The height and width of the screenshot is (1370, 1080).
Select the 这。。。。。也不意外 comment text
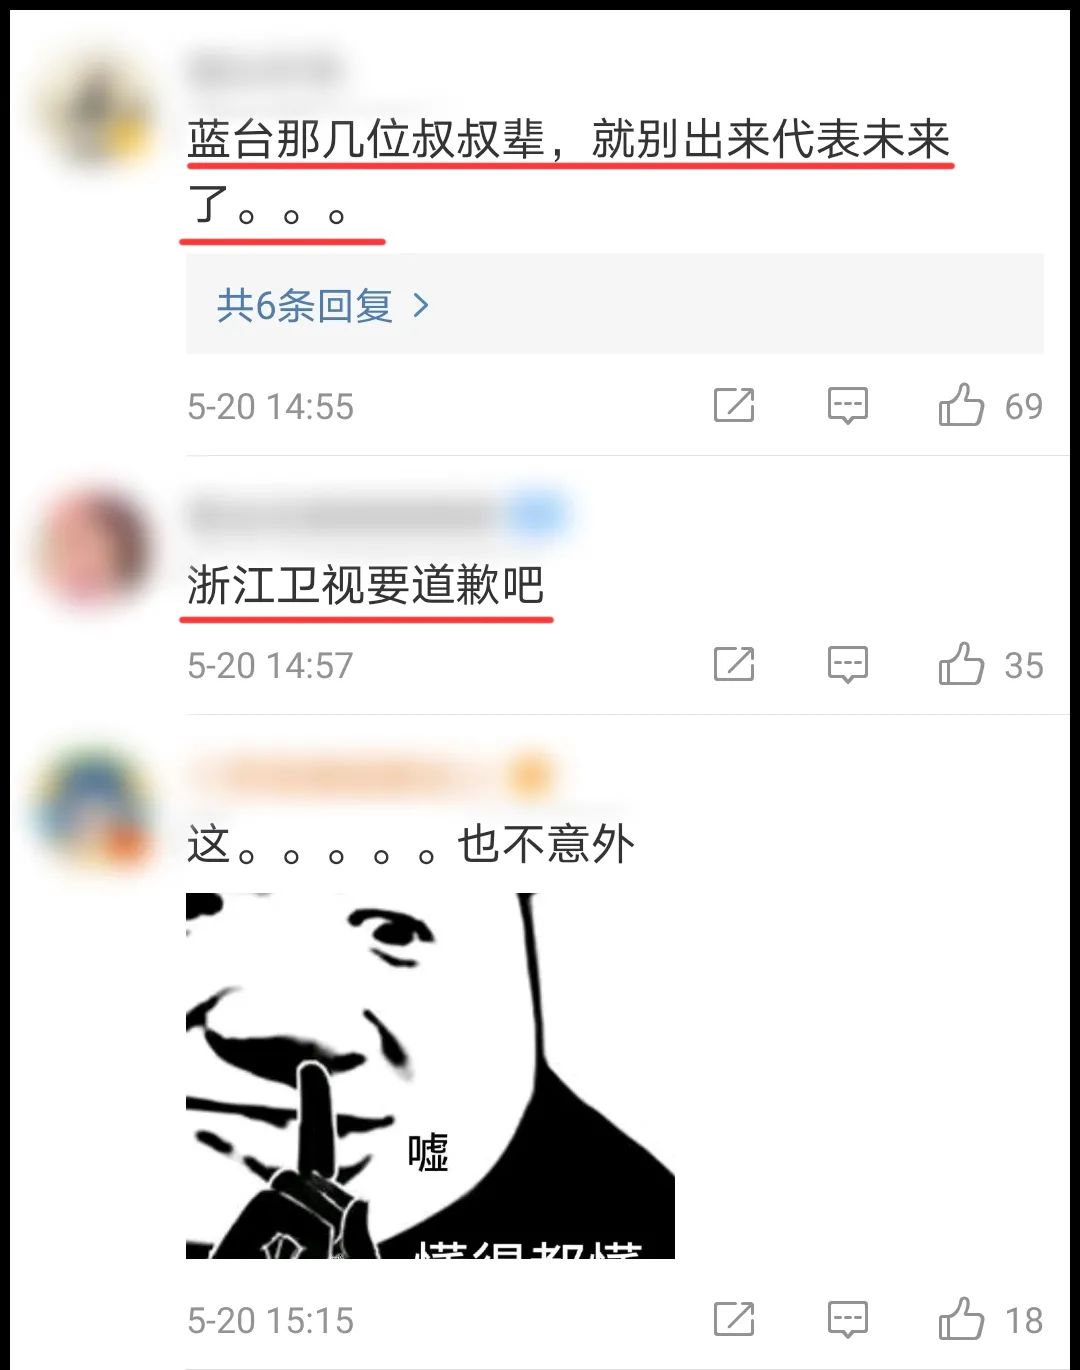tap(411, 845)
